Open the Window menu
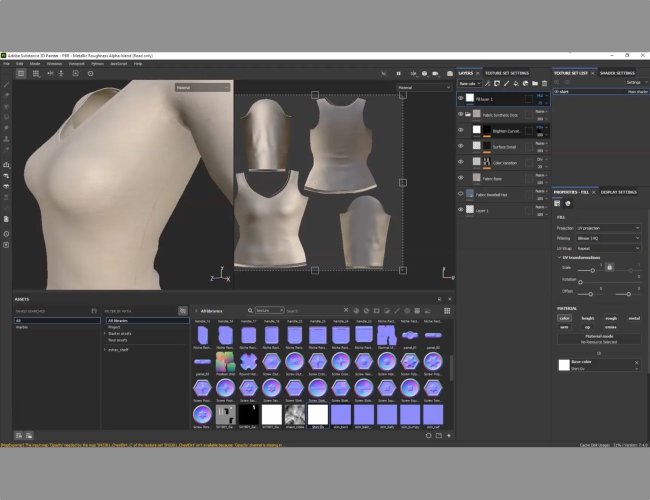650x500 pixels. pyautogui.click(x=54, y=64)
